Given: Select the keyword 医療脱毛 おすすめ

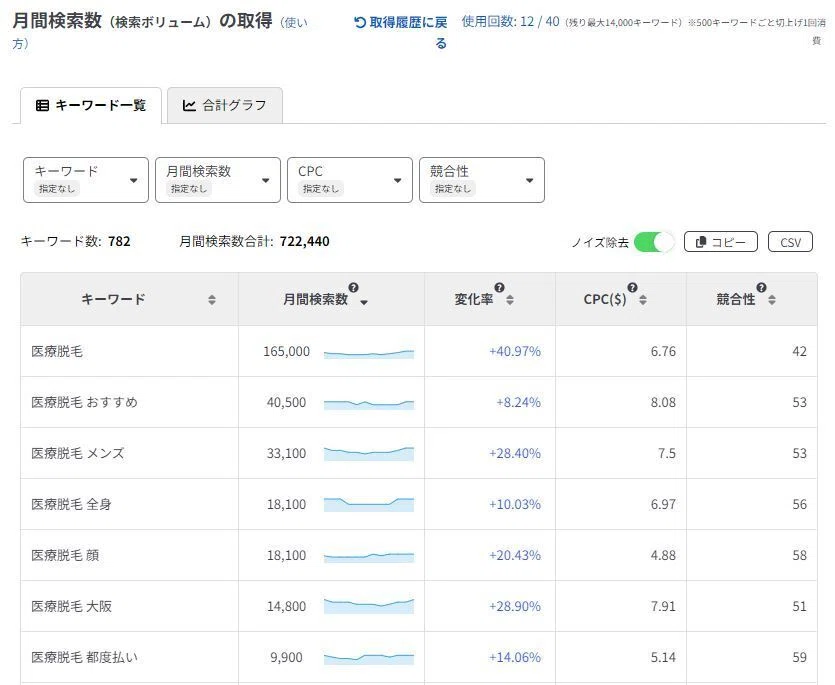Looking at the screenshot, I should pos(84,402).
